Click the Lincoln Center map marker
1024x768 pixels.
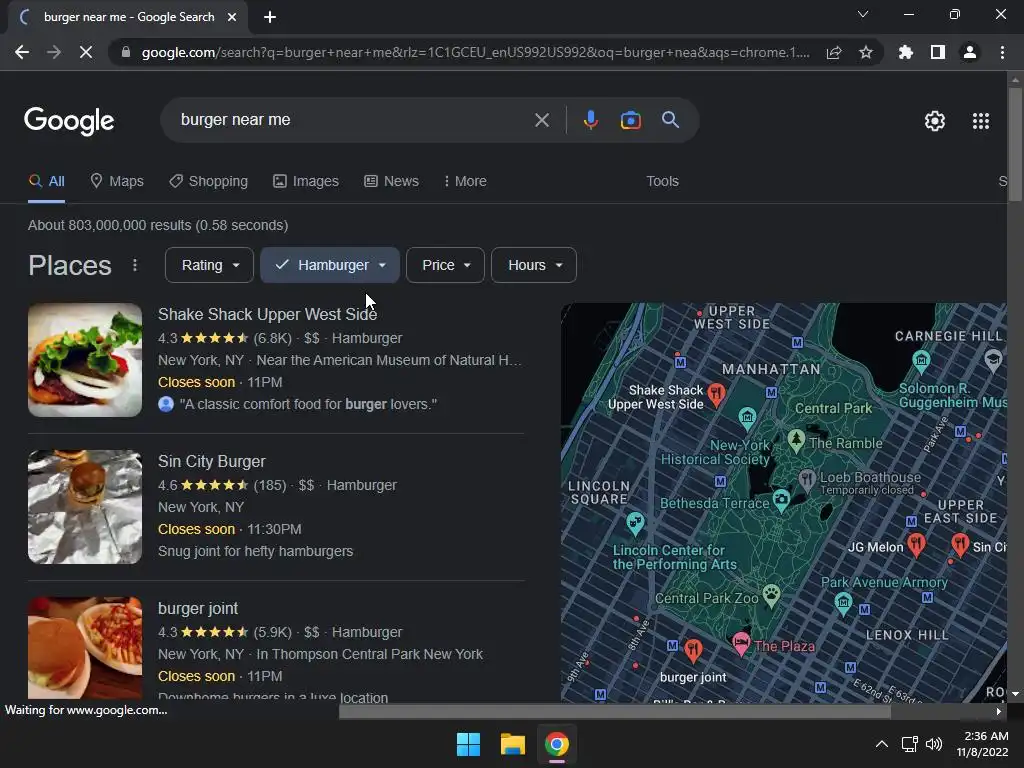[x=635, y=522]
